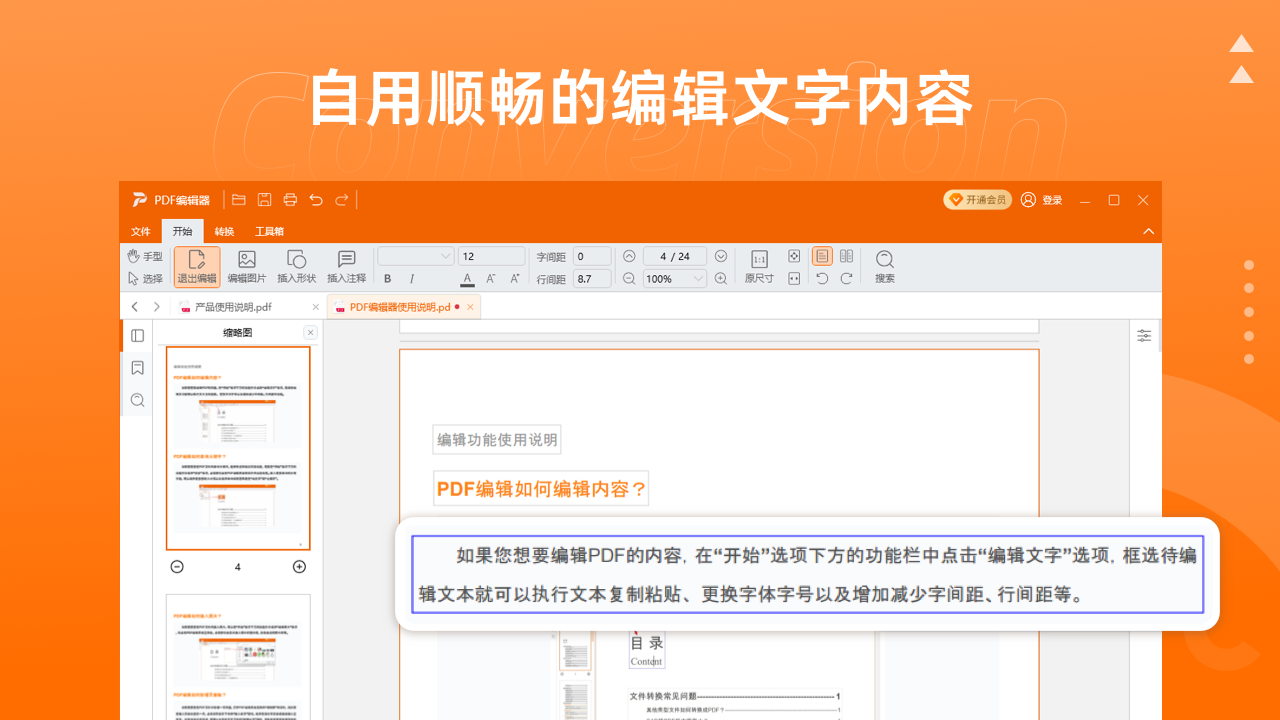This screenshot has width=1280, height=720.
Task: Click the undo arrow in the ribbon
Action: tap(316, 199)
